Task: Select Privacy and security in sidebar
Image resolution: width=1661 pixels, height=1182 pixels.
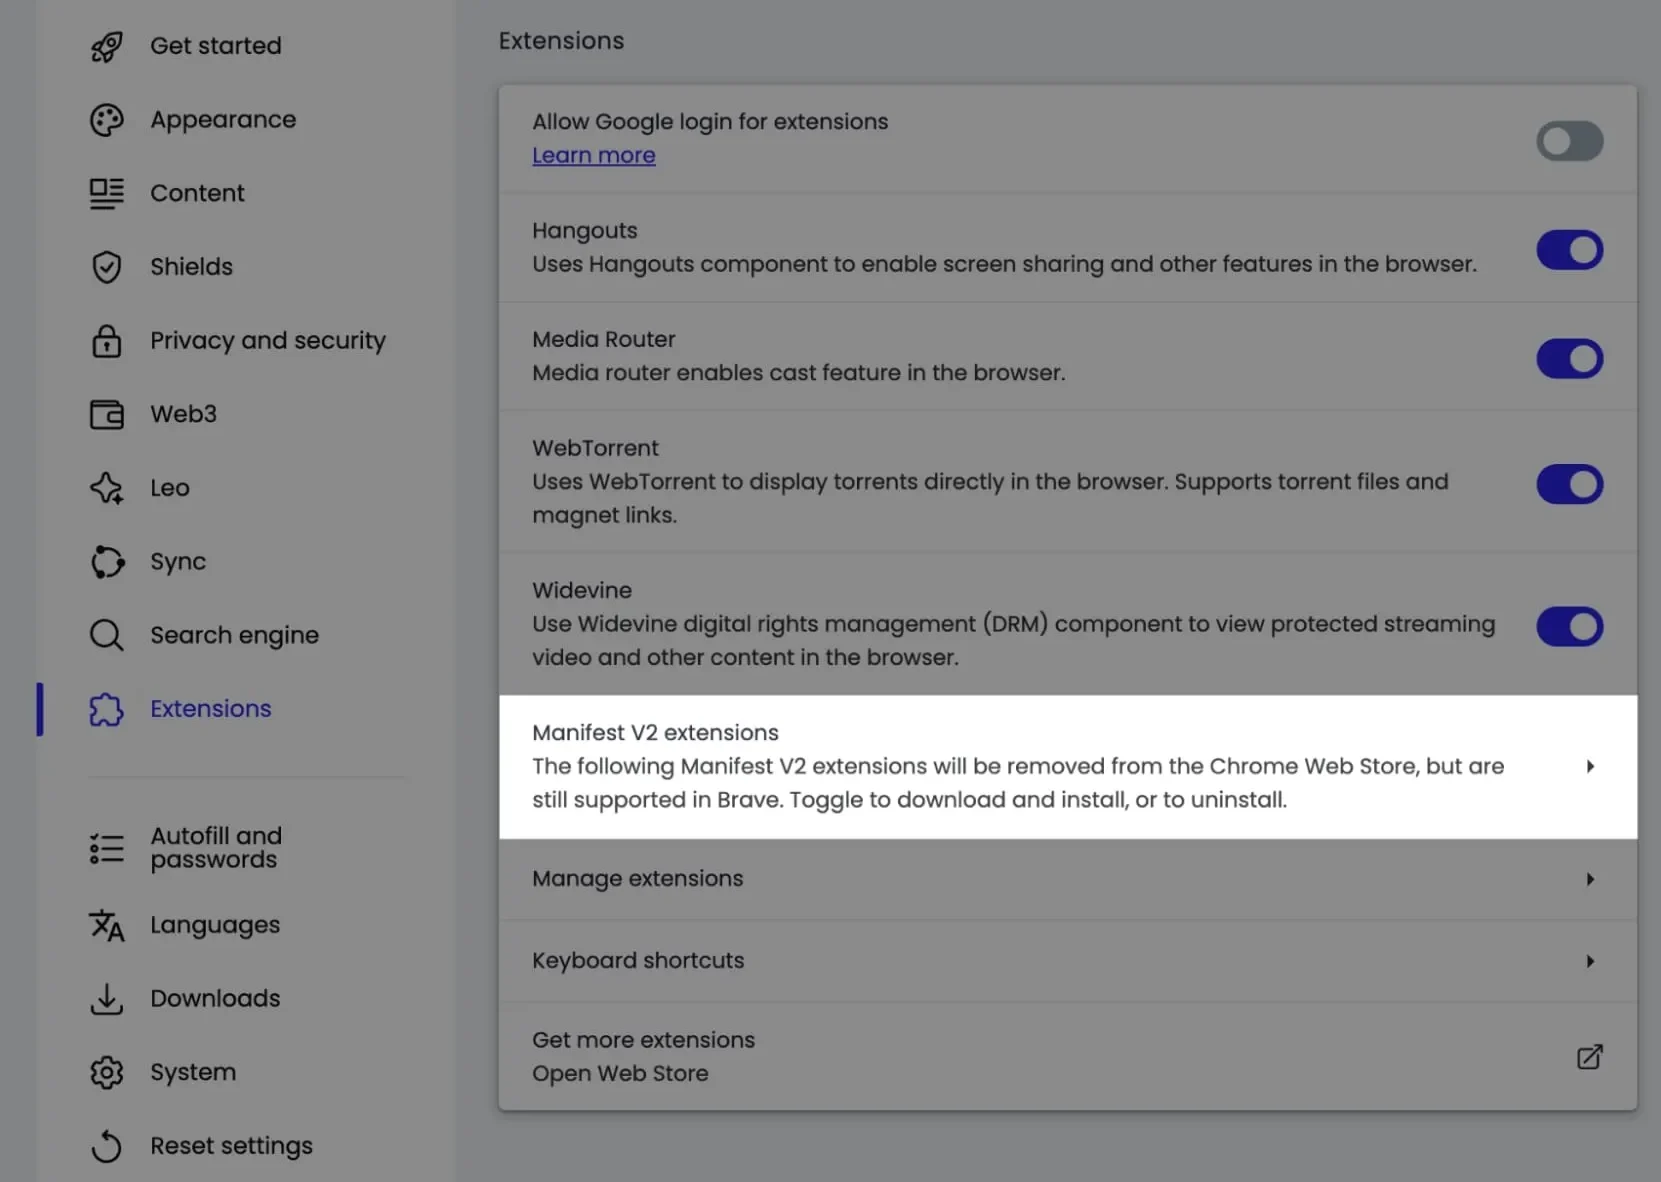Action: pos(268,341)
